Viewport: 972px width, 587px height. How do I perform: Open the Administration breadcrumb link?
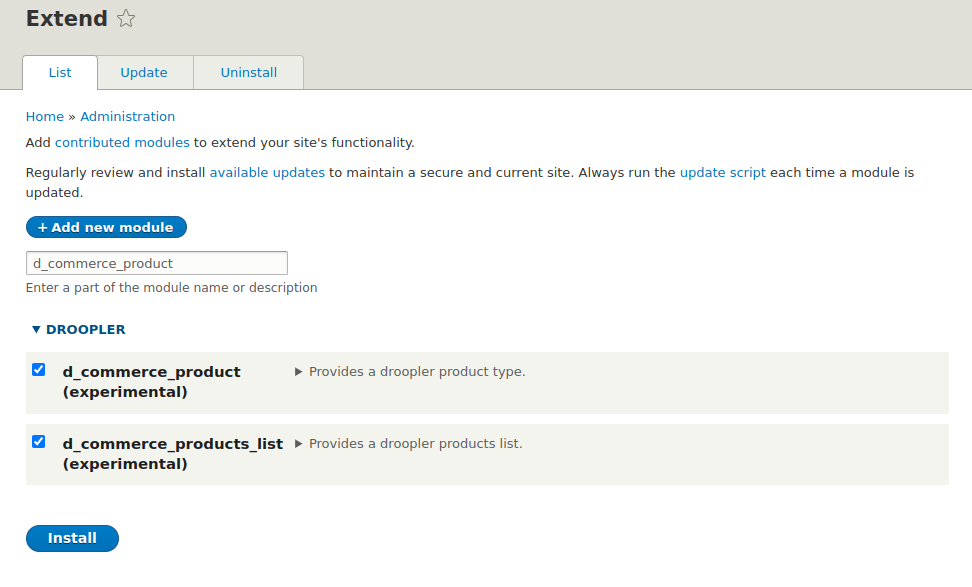click(x=128, y=117)
